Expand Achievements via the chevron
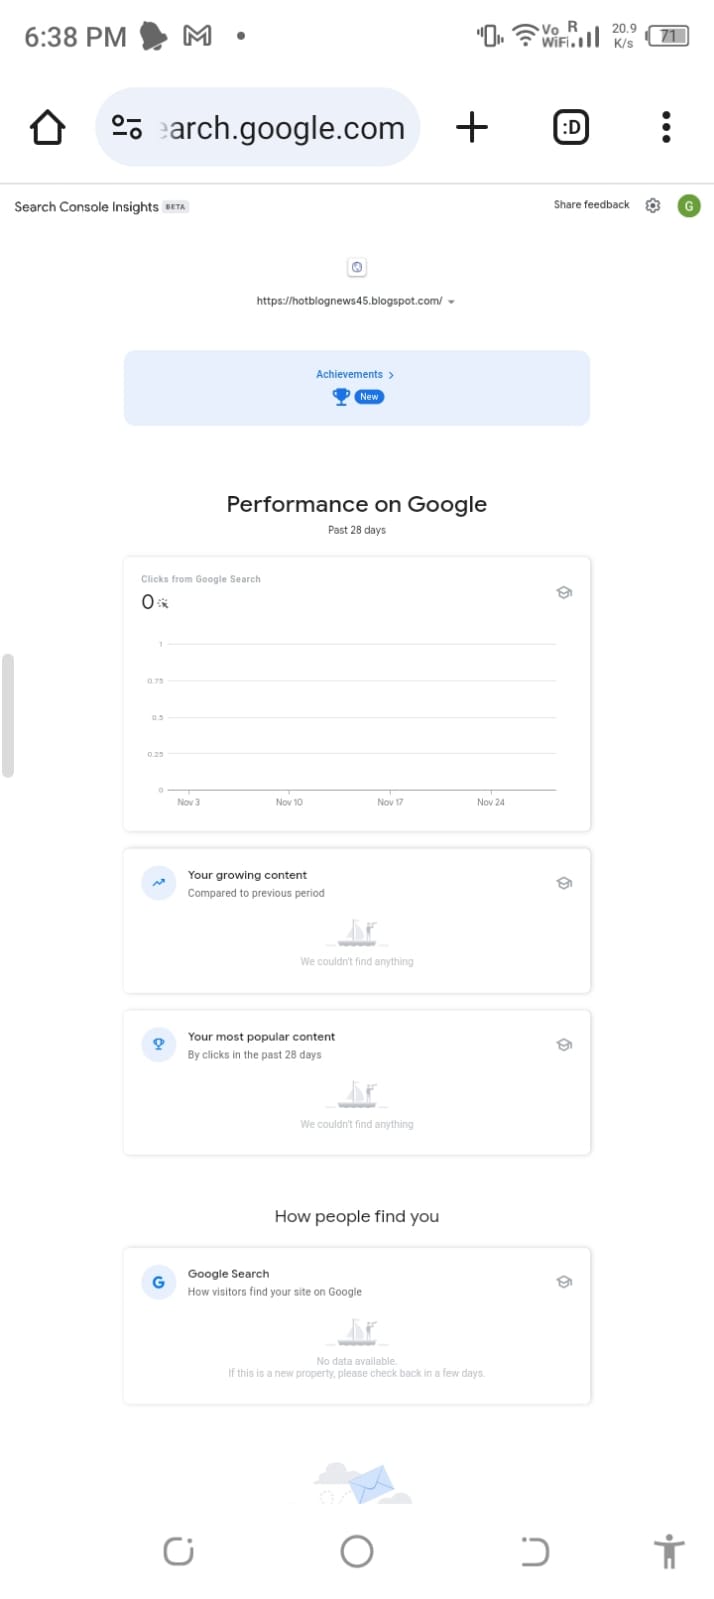Viewport: 714px width, 1599px height. (391, 375)
